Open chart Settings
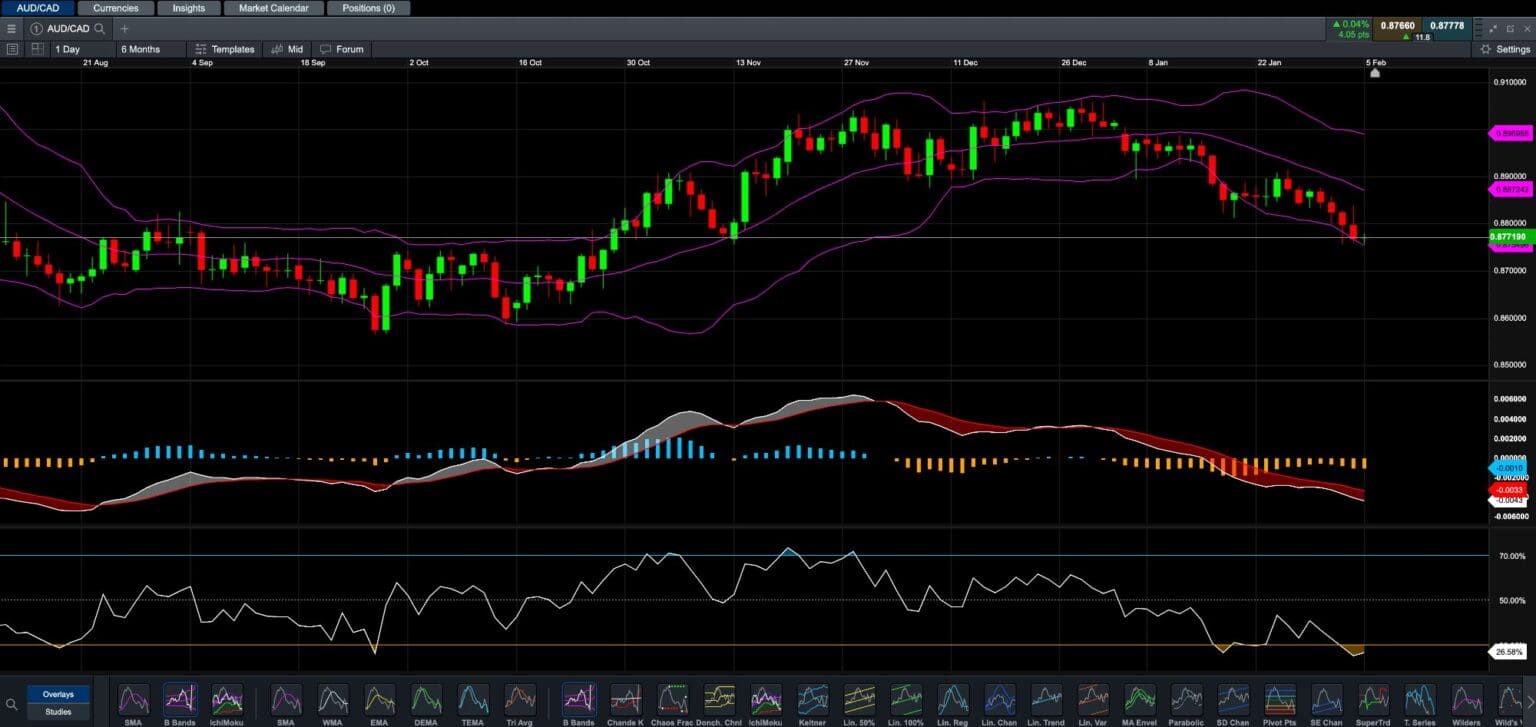Screen dimensions: 1536x727 click(x=1505, y=49)
